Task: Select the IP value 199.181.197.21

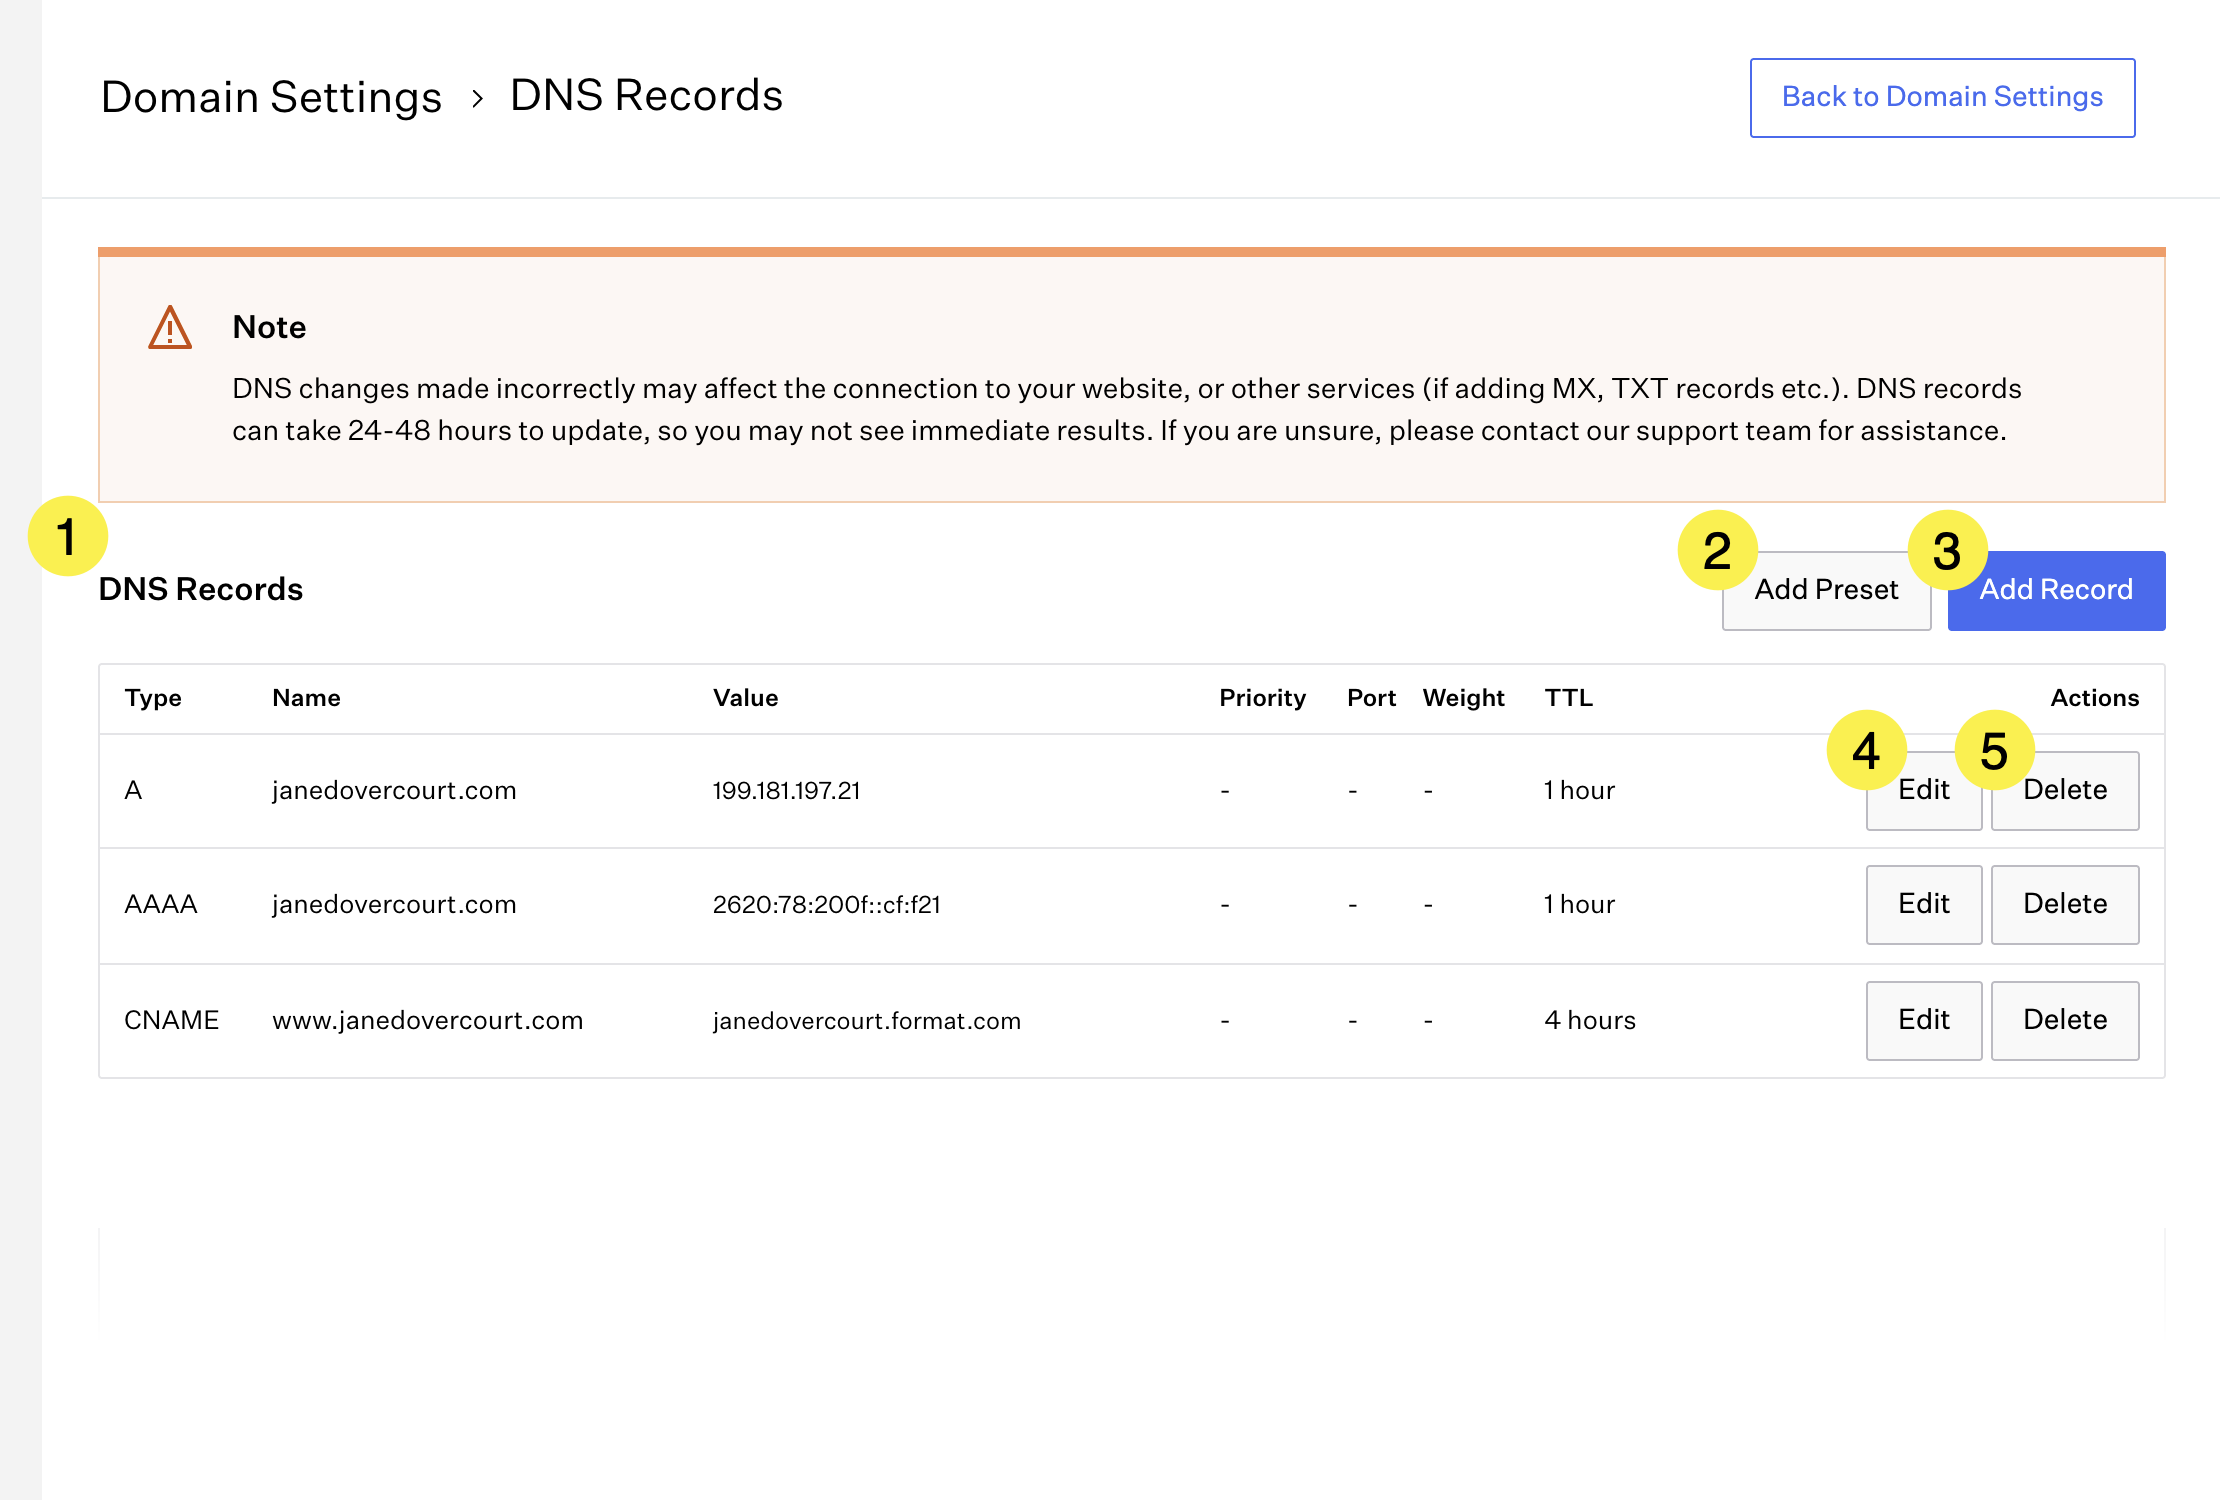Action: point(786,791)
